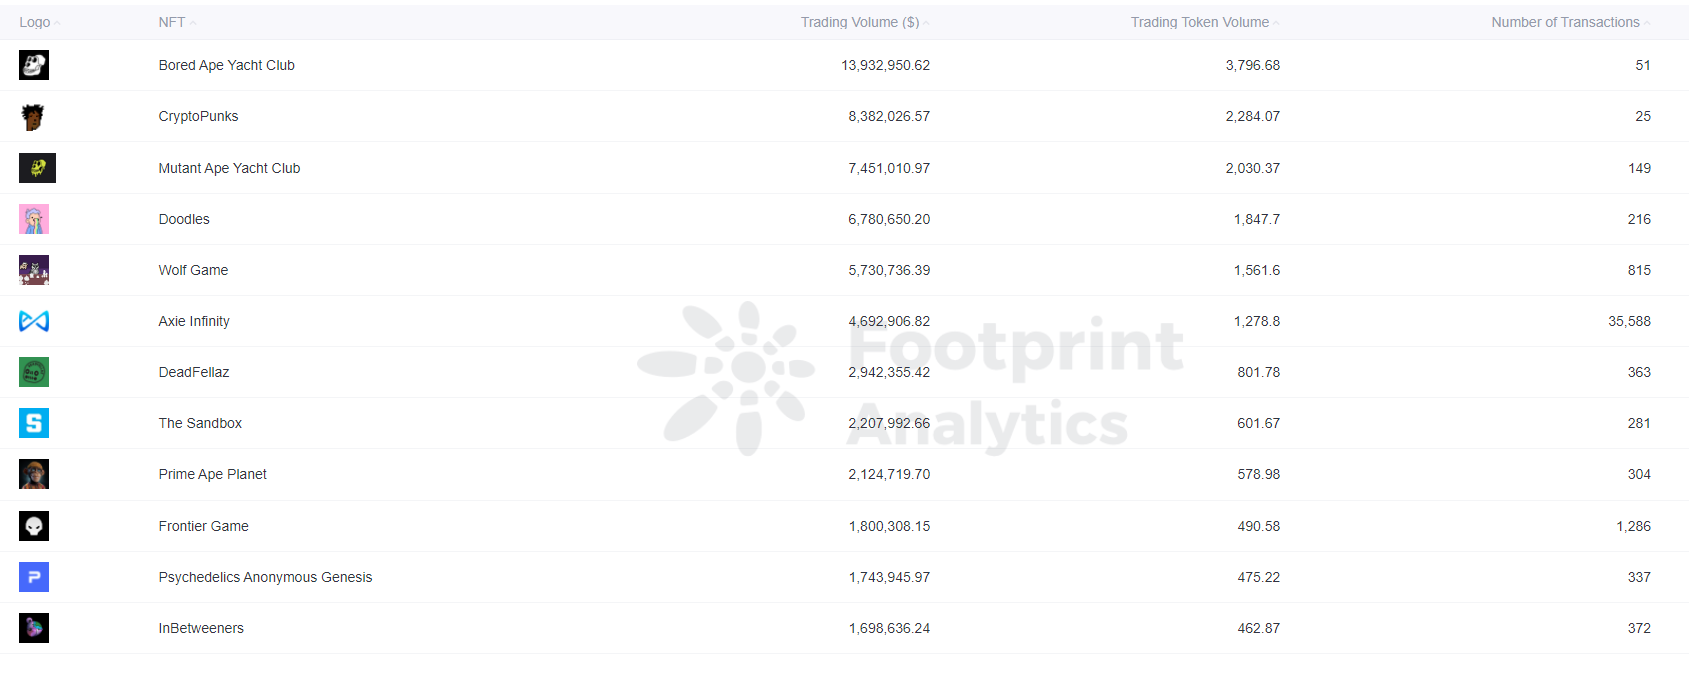Click token volume 2,284.07

pyautogui.click(x=1253, y=116)
